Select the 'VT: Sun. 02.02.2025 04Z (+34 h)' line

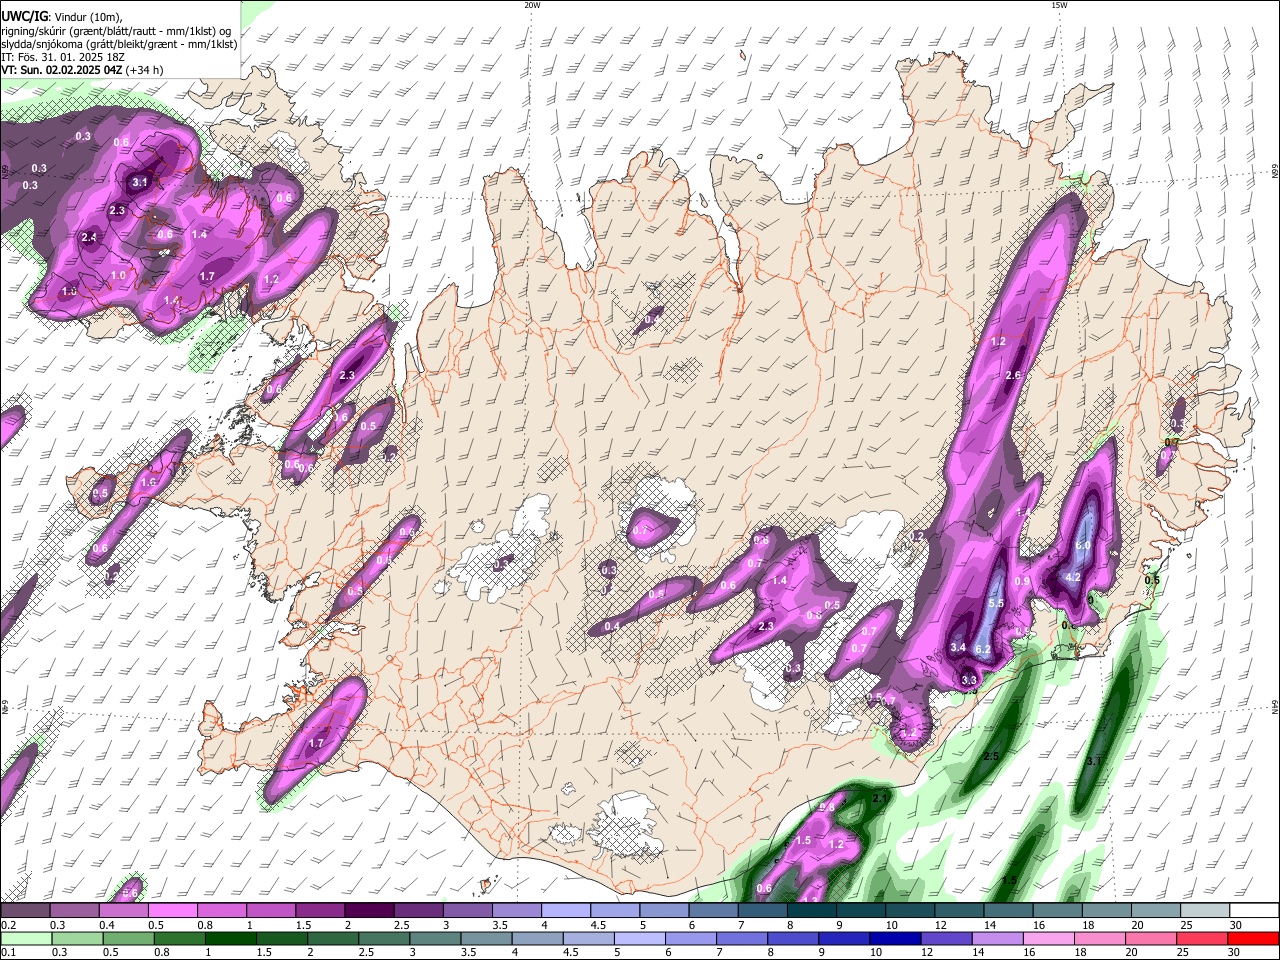pos(82,70)
